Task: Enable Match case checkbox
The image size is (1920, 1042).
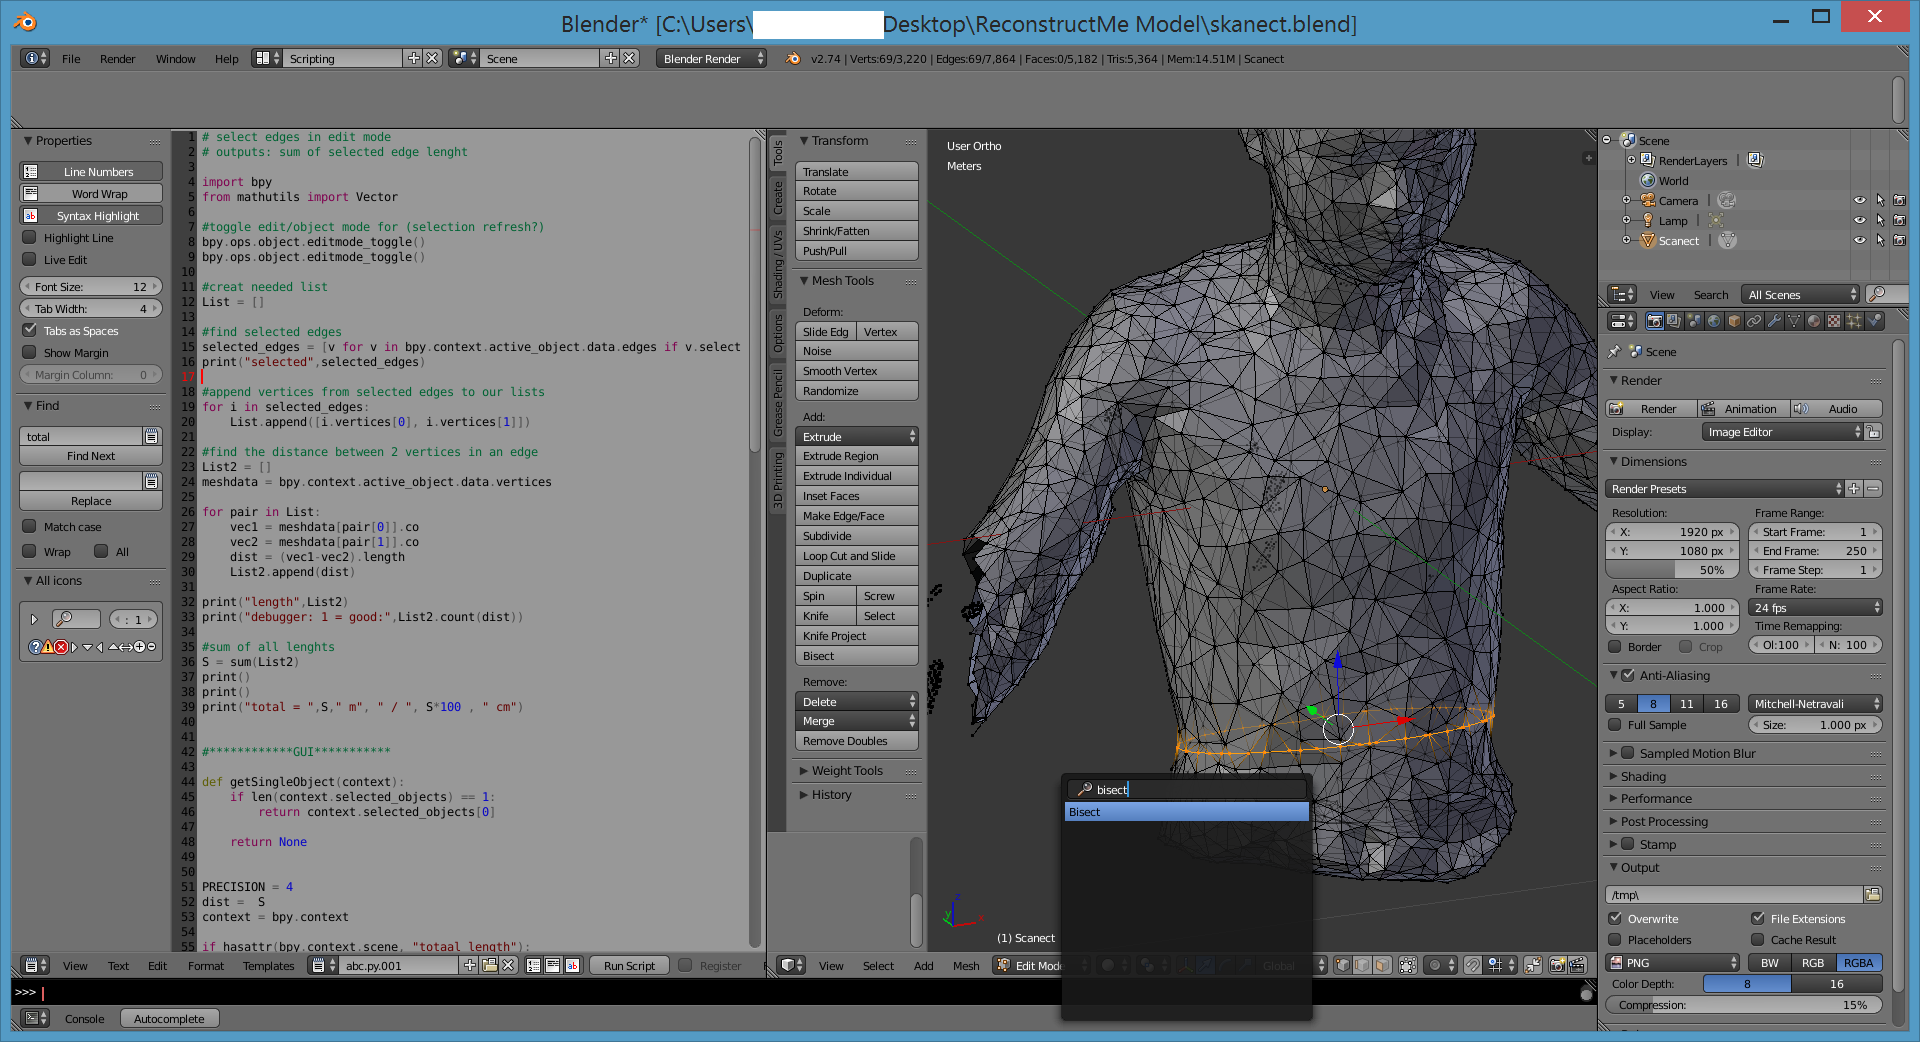Action: pos(30,526)
